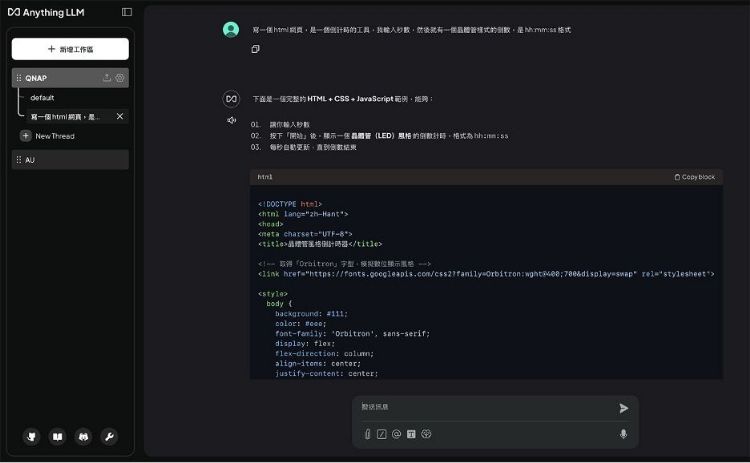Click the font-family: 'Orbitron' code line

pos(353,334)
